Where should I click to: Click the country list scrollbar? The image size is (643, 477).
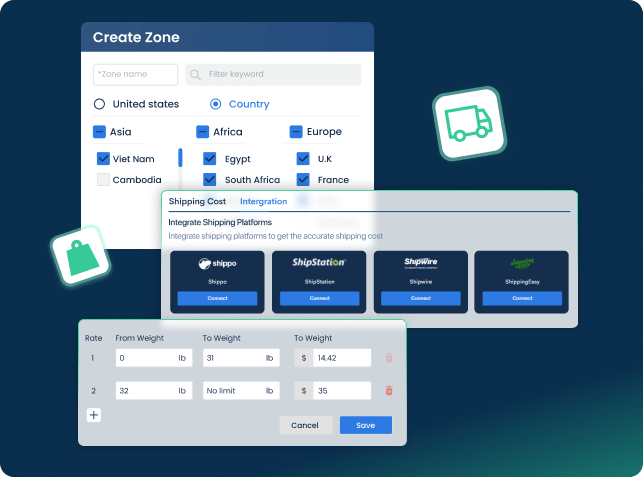click(x=180, y=158)
